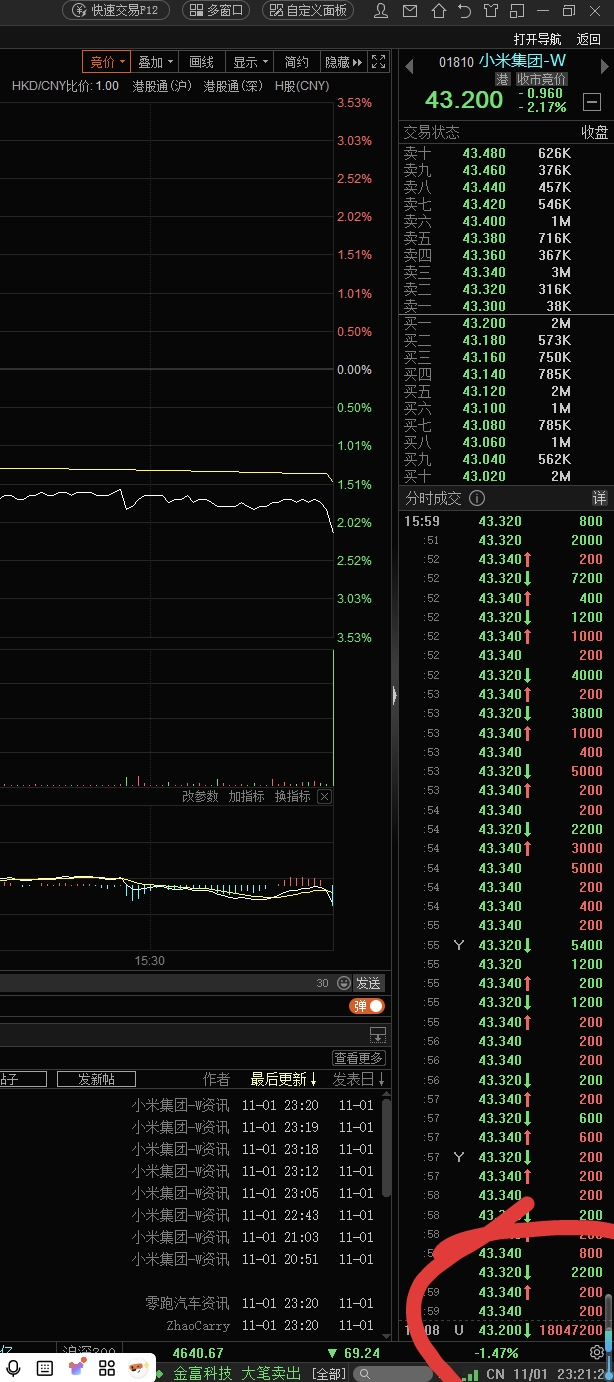Open the 叠加 overlay dropdown

(156, 62)
